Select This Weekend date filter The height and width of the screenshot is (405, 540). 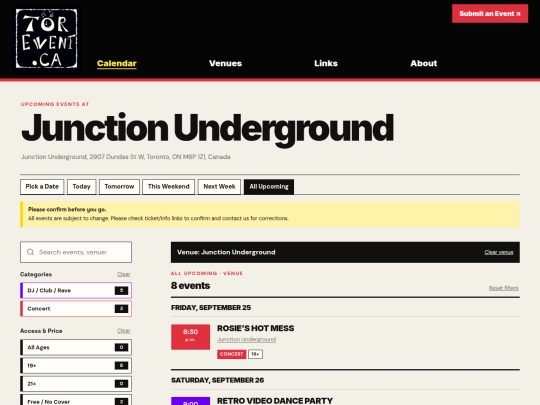point(168,187)
